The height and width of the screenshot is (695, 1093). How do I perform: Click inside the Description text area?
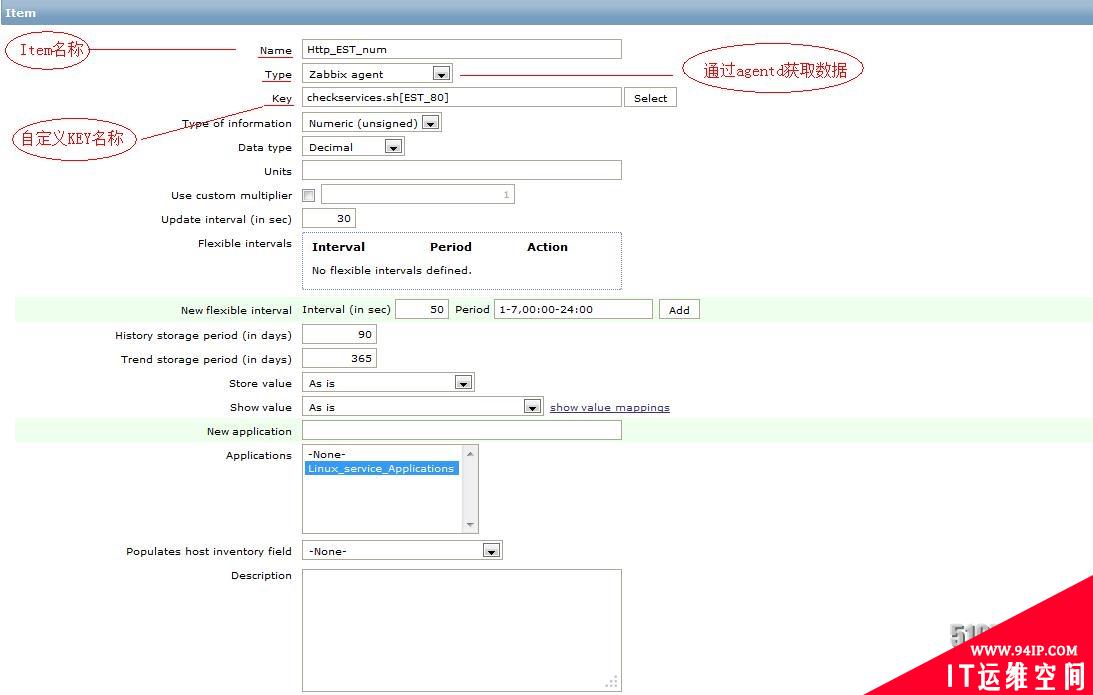click(x=461, y=630)
